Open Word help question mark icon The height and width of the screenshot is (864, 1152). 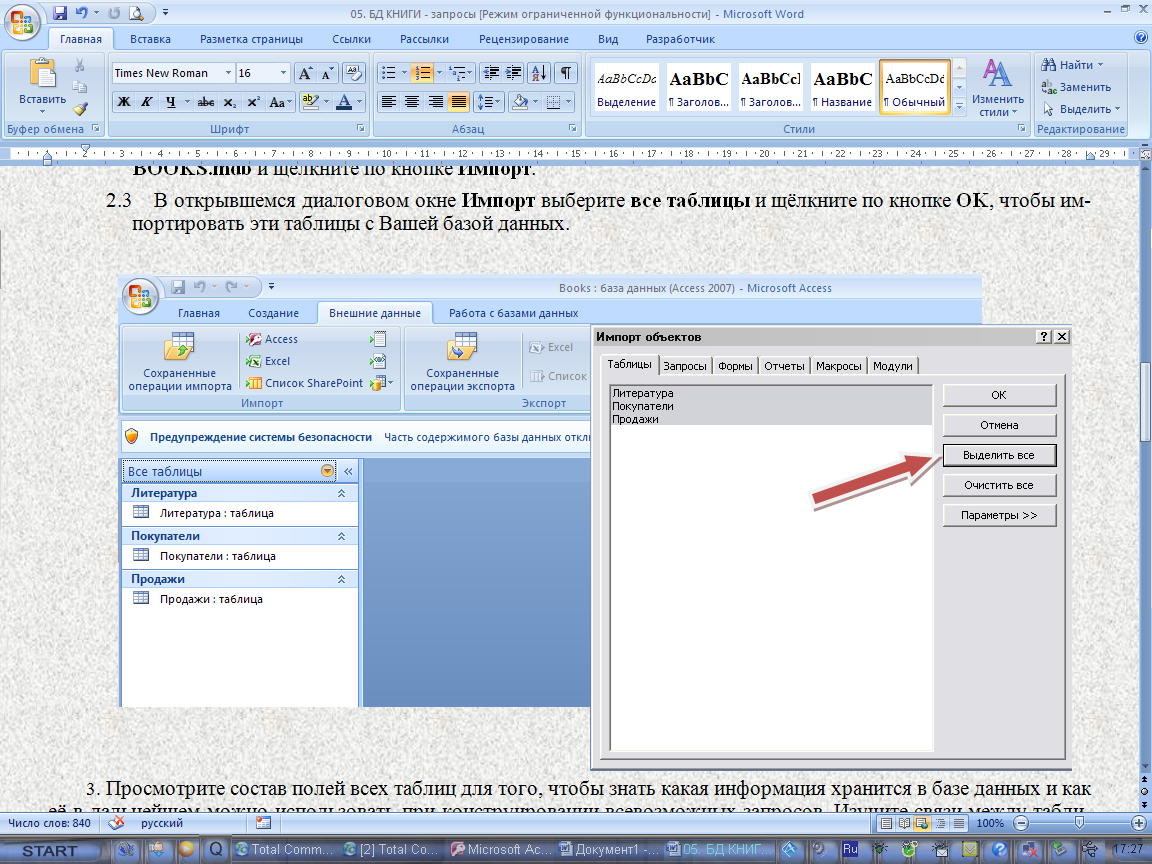click(x=1140, y=37)
